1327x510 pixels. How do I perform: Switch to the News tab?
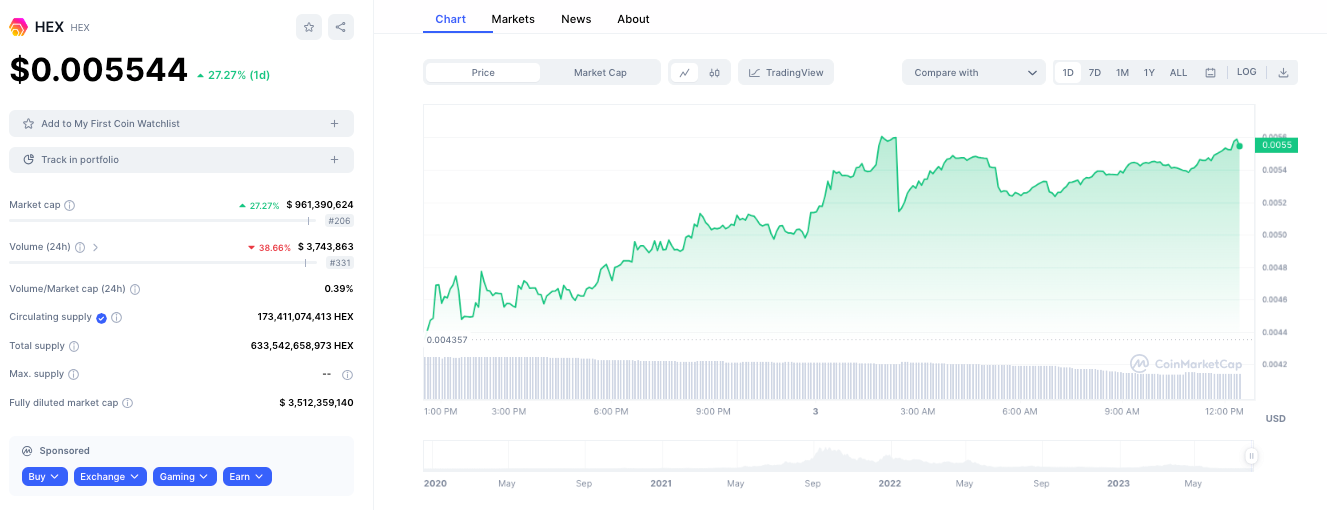(x=576, y=19)
